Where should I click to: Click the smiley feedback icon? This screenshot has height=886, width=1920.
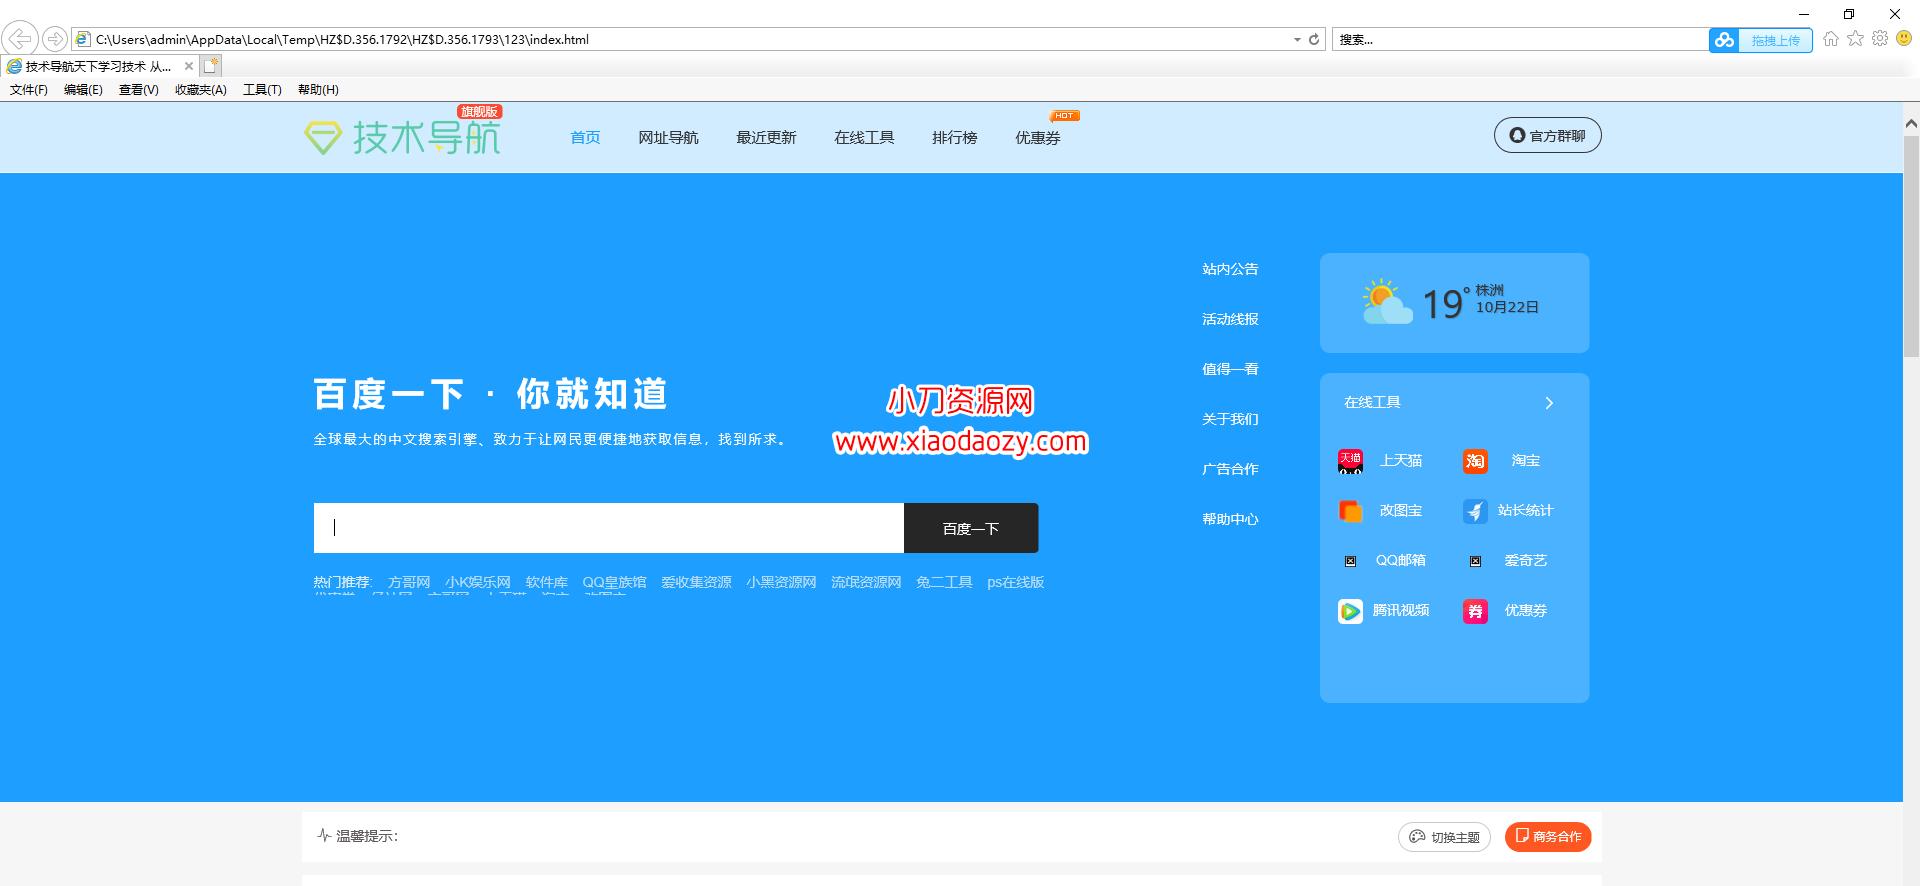point(1904,38)
